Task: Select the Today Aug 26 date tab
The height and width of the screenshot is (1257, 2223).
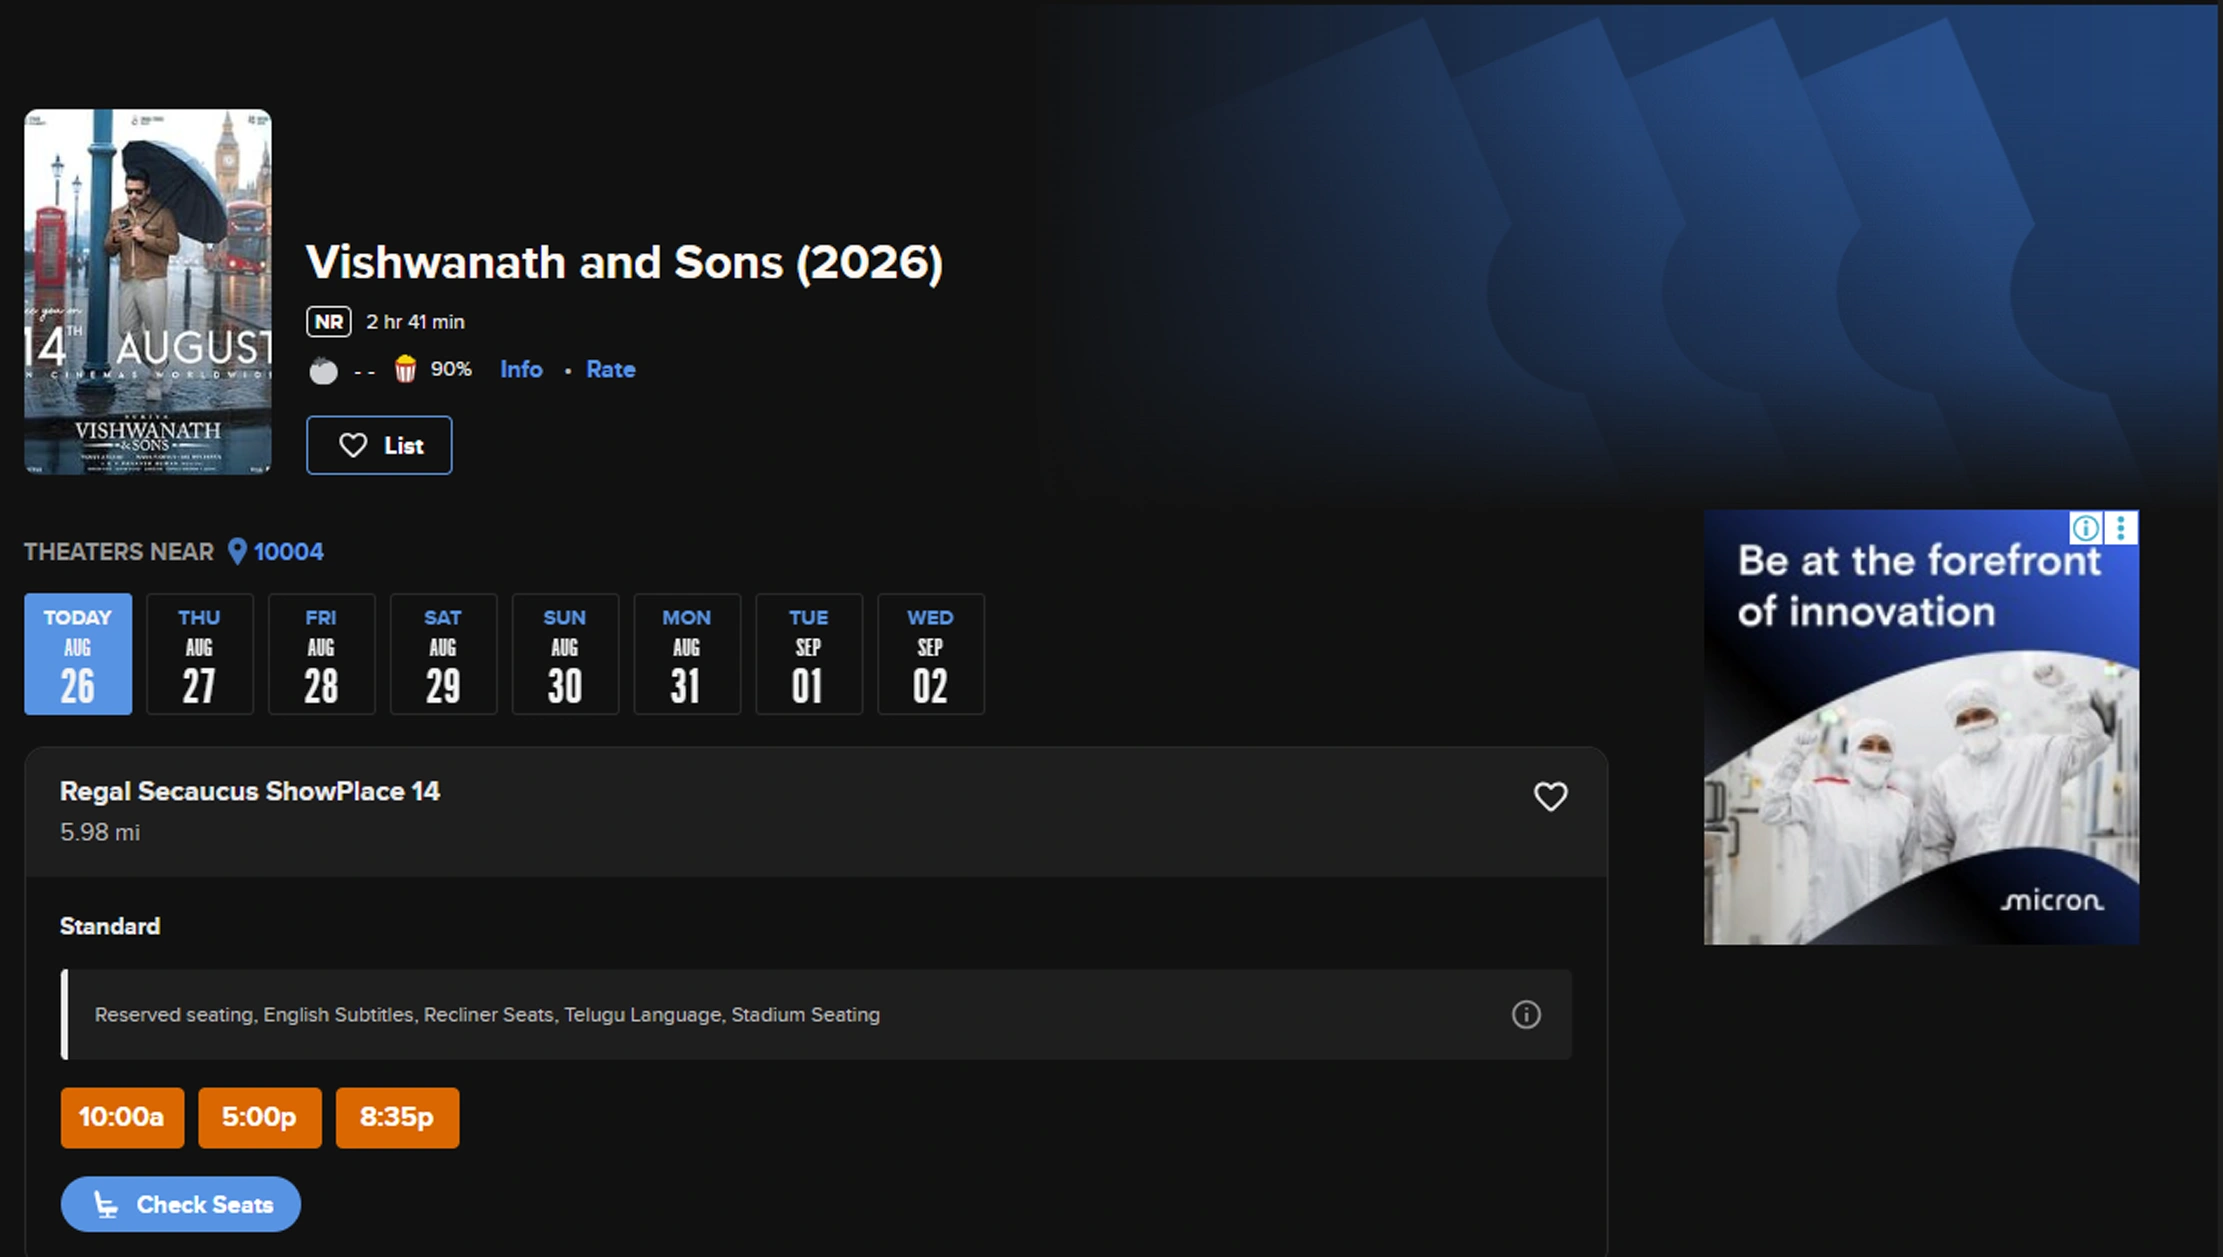Action: click(78, 654)
